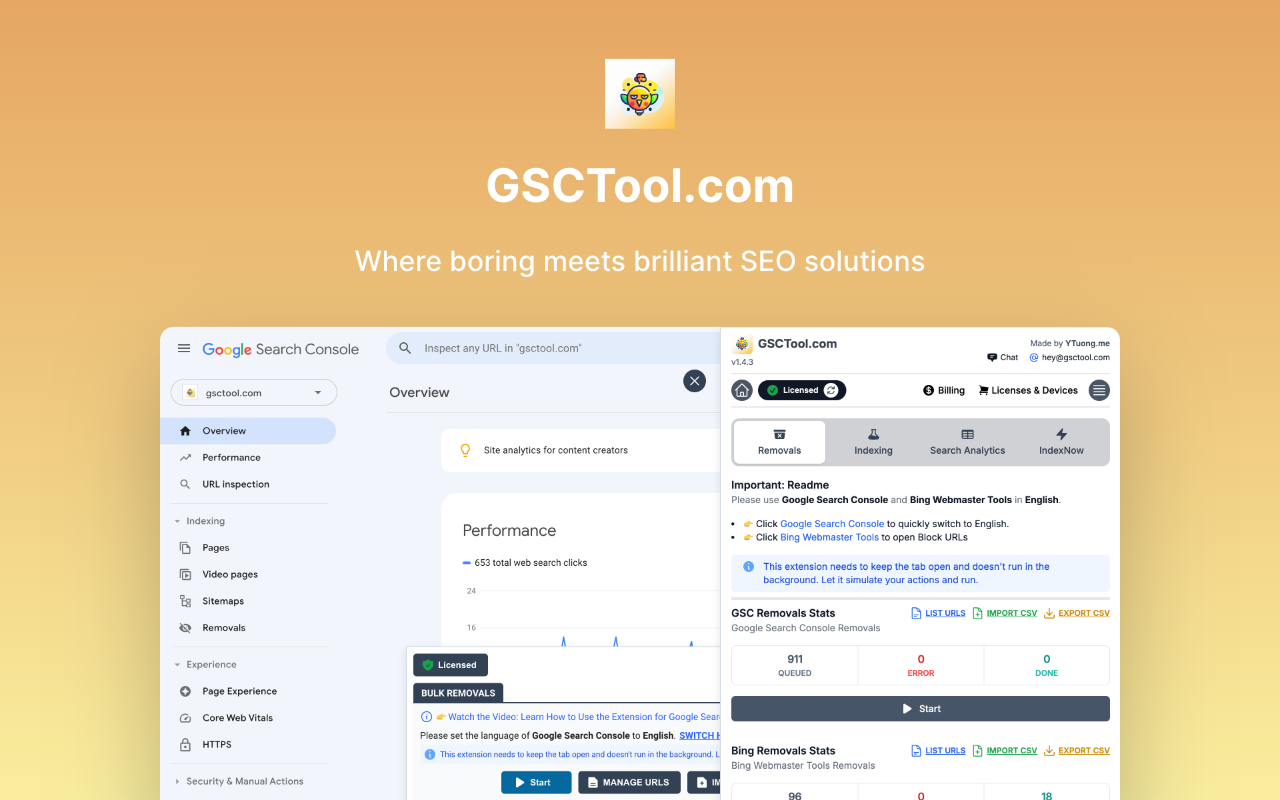The width and height of the screenshot is (1280, 800).
Task: Switch to the Search Analytics tab
Action: [x=967, y=442]
